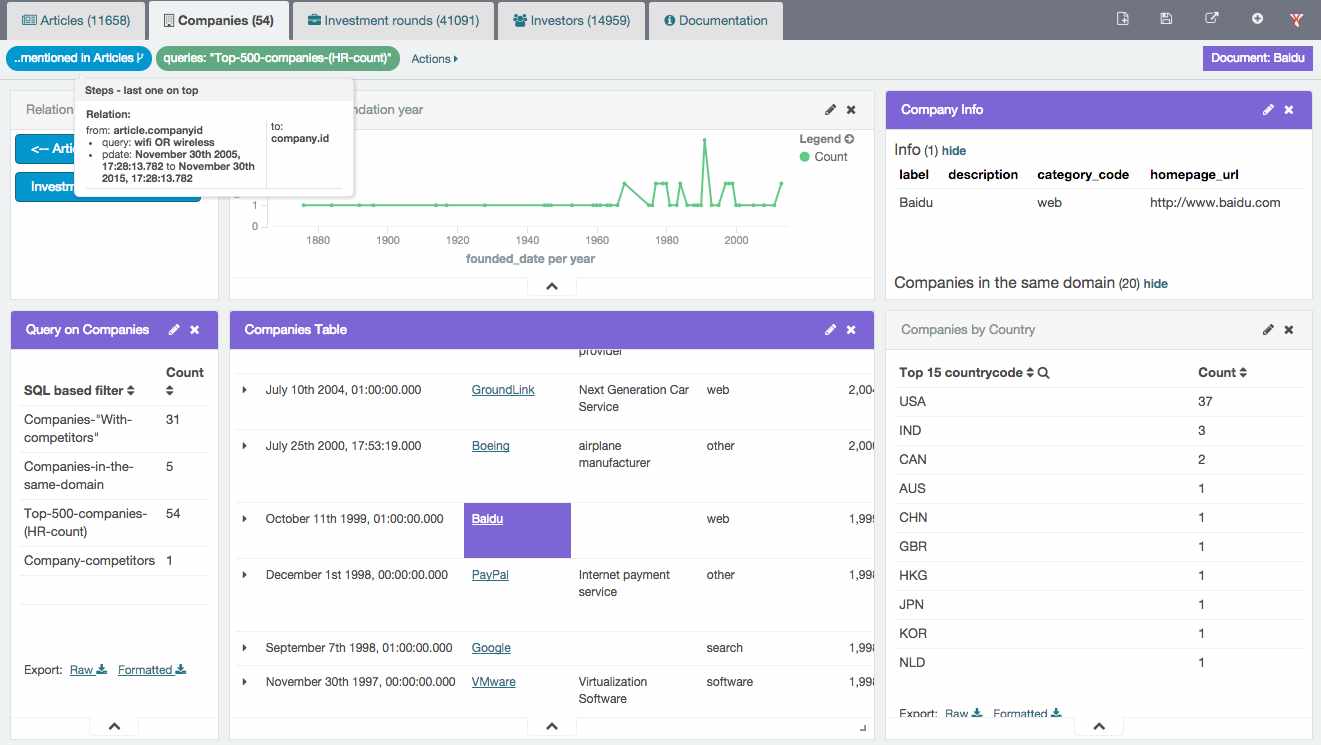Export Formatted from Companies by Country
The height and width of the screenshot is (745, 1321).
pyautogui.click(x=1027, y=714)
